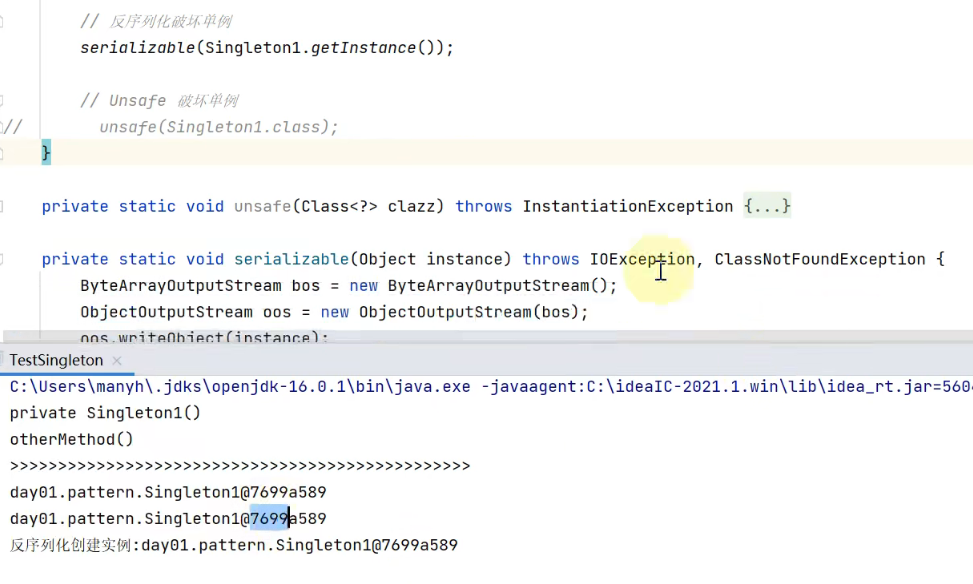973x584 pixels.
Task: Click the '// 反序列化破坏单例' comment
Action: coord(156,22)
